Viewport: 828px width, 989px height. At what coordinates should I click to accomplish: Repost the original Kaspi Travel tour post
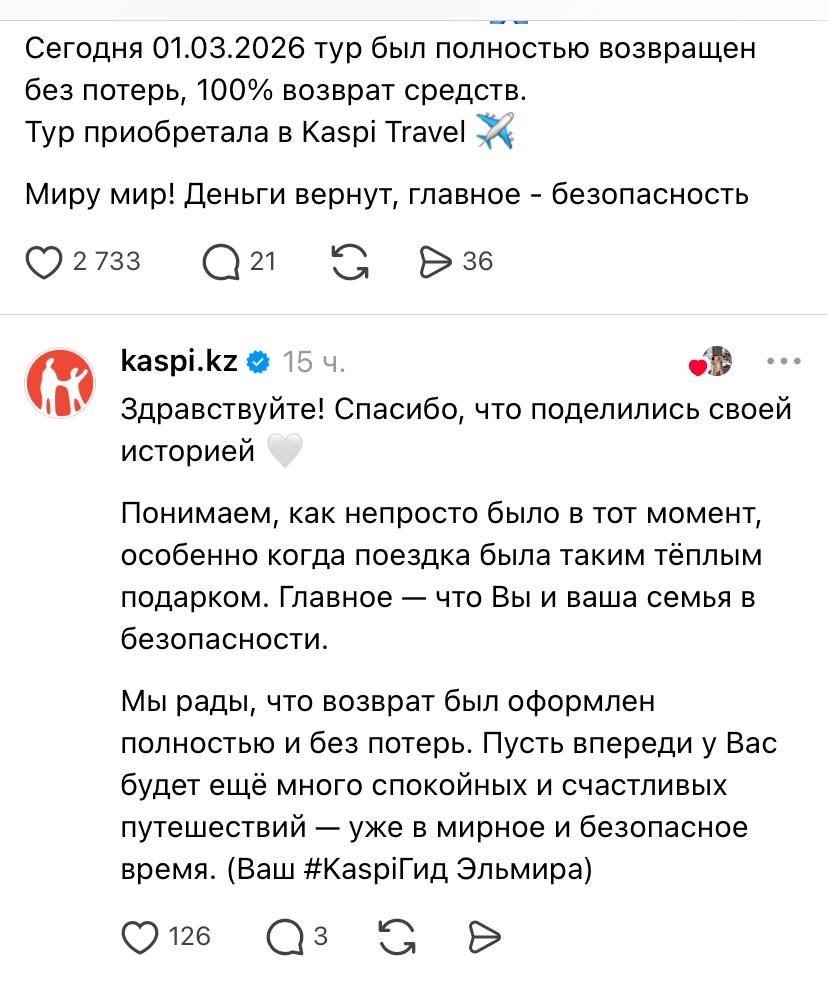[349, 262]
